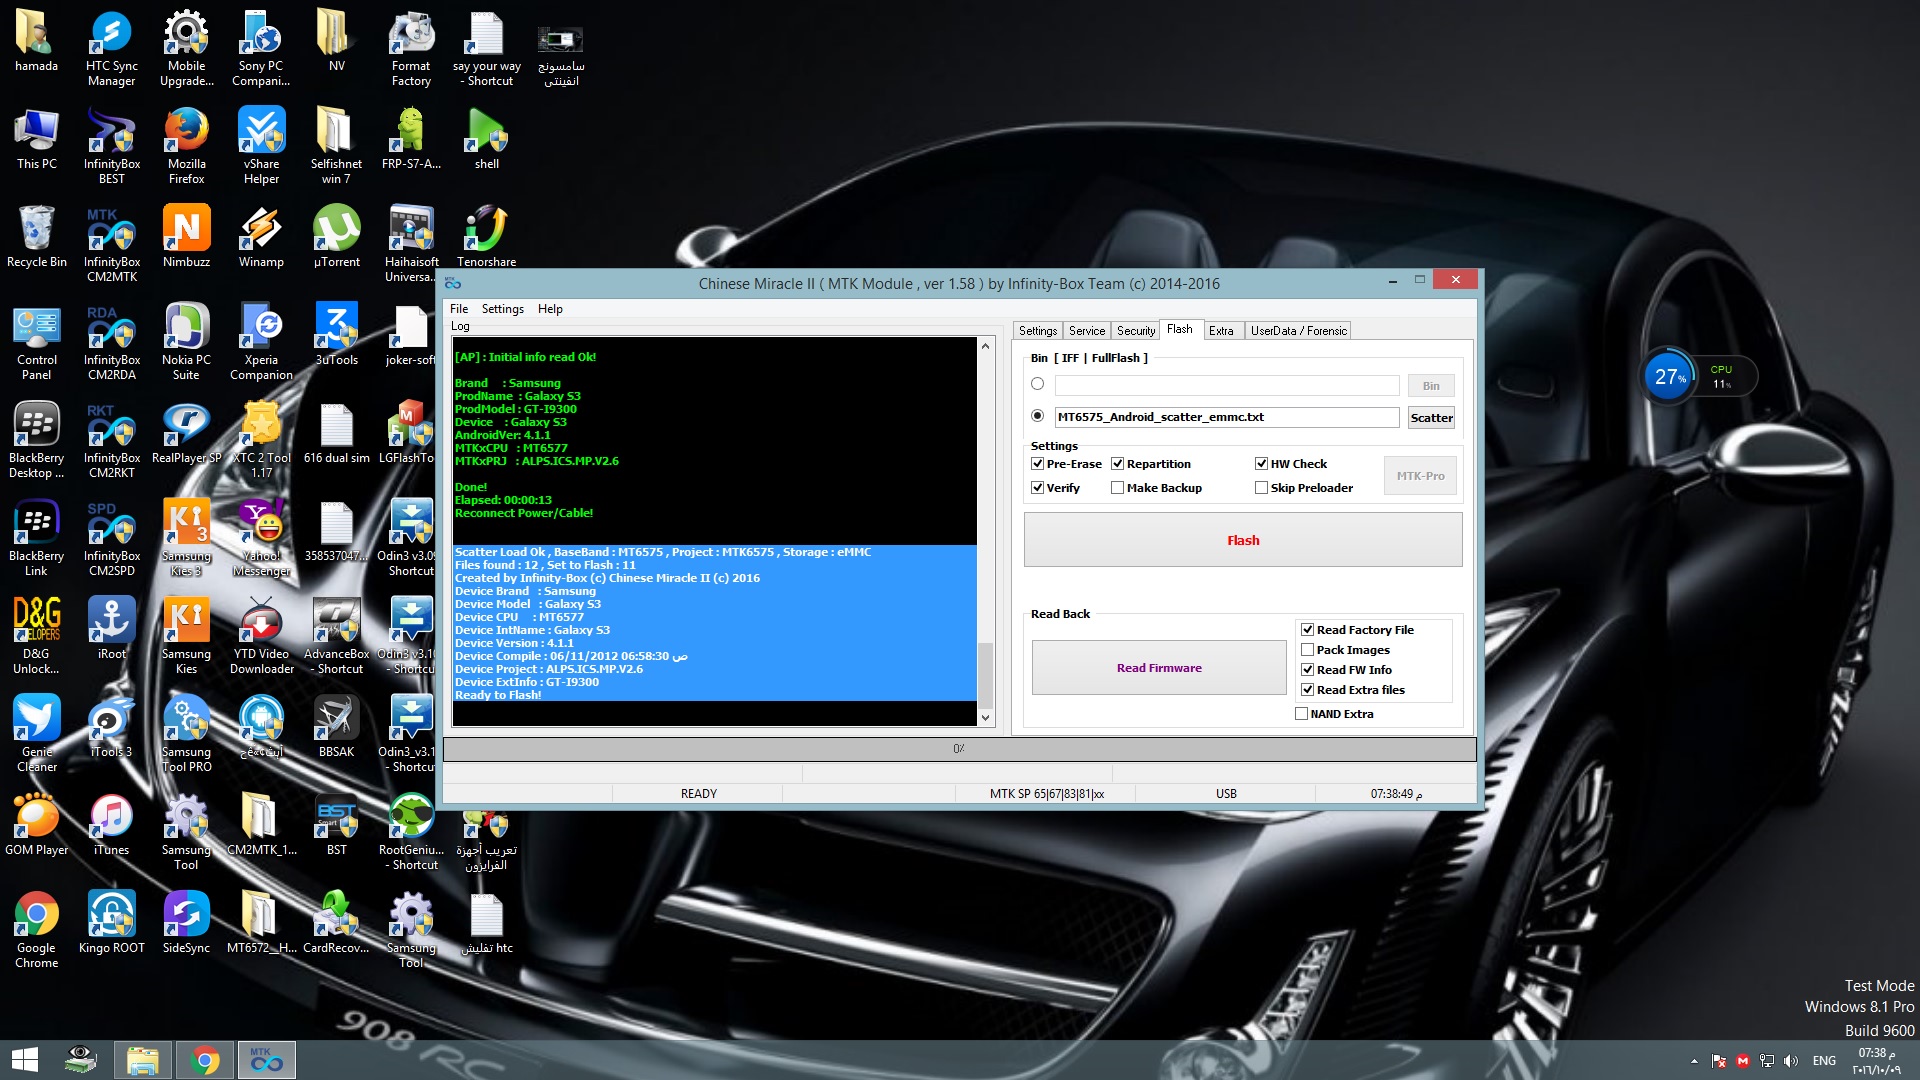Click the Bin browse button
This screenshot has height=1080, width=1920.
coord(1431,386)
